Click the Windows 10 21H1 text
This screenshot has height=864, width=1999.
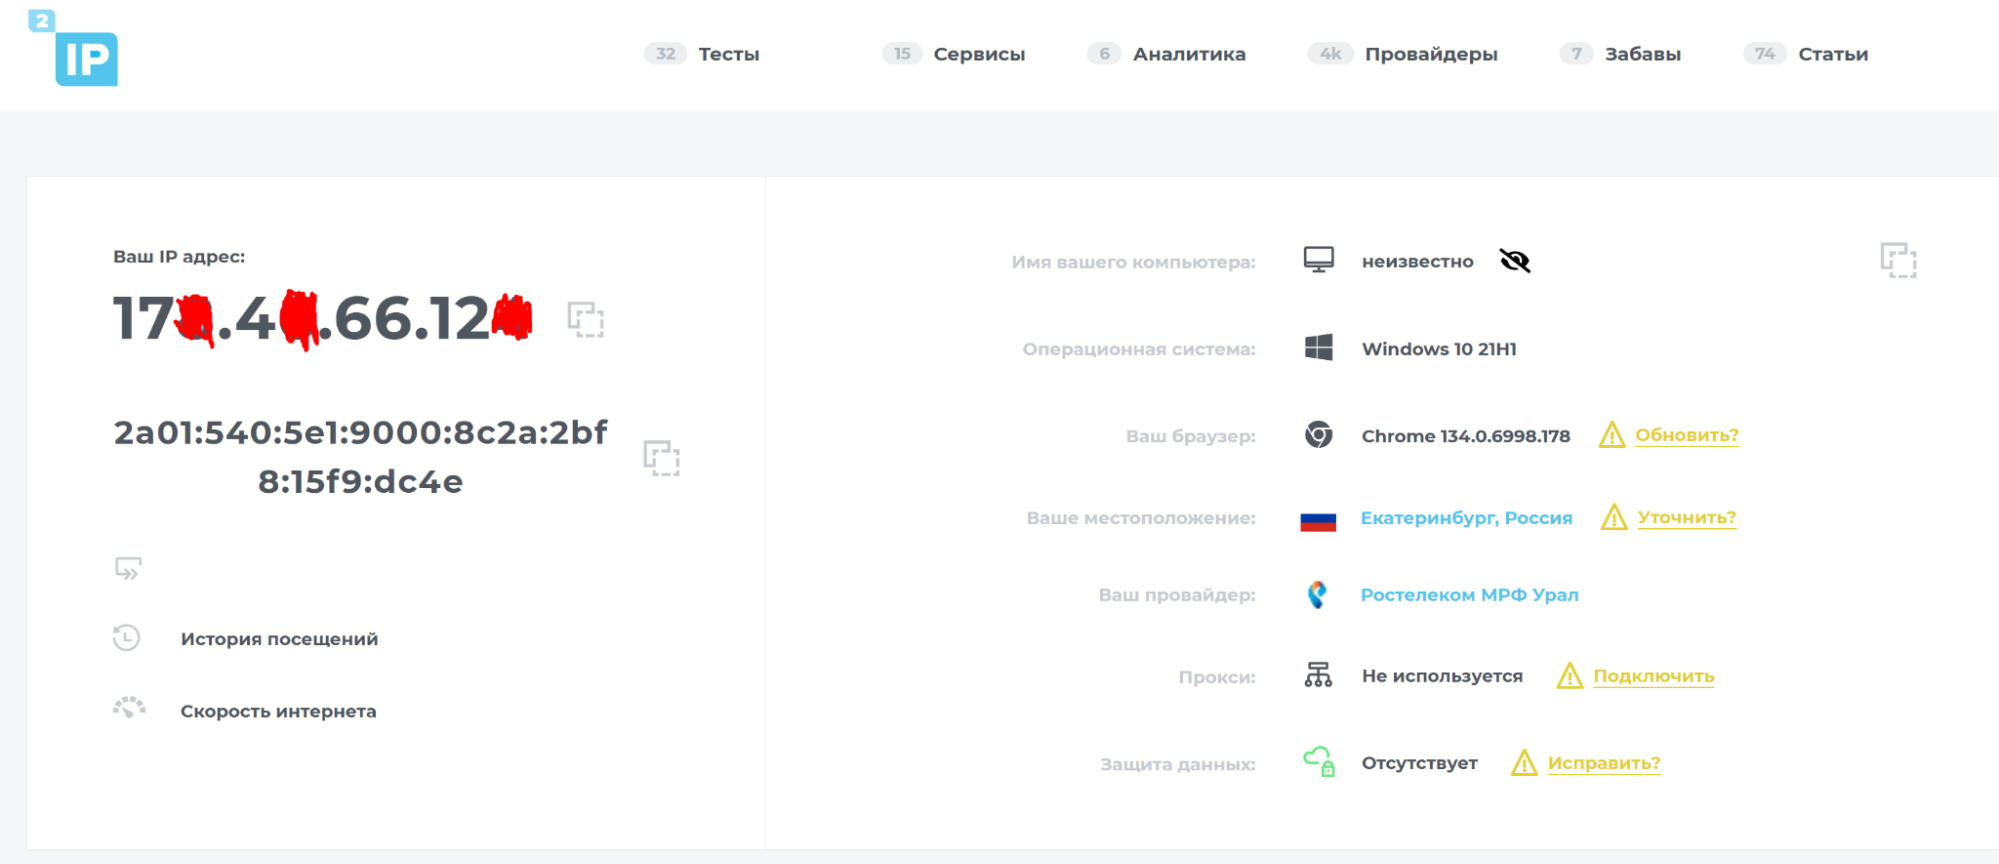pyautogui.click(x=1439, y=349)
